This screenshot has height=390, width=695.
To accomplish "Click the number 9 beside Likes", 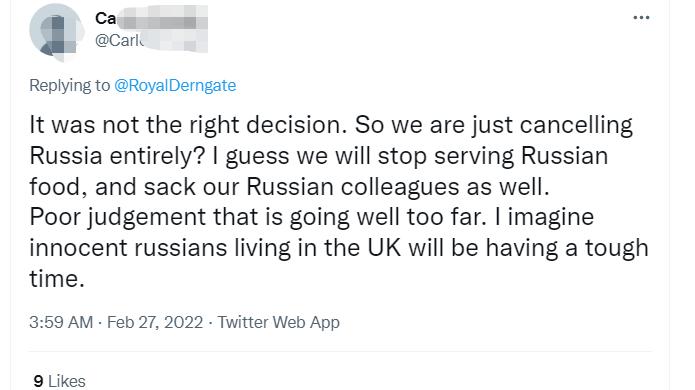I will 38,381.
